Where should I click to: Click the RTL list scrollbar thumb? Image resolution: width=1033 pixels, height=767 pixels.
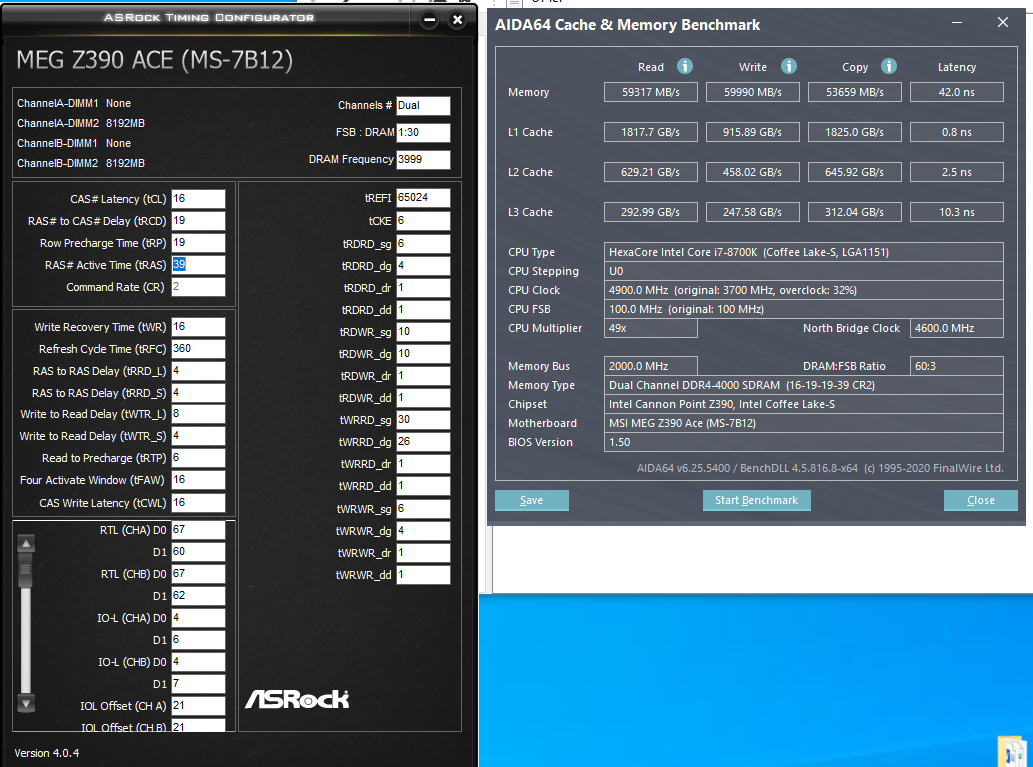(x=26, y=570)
